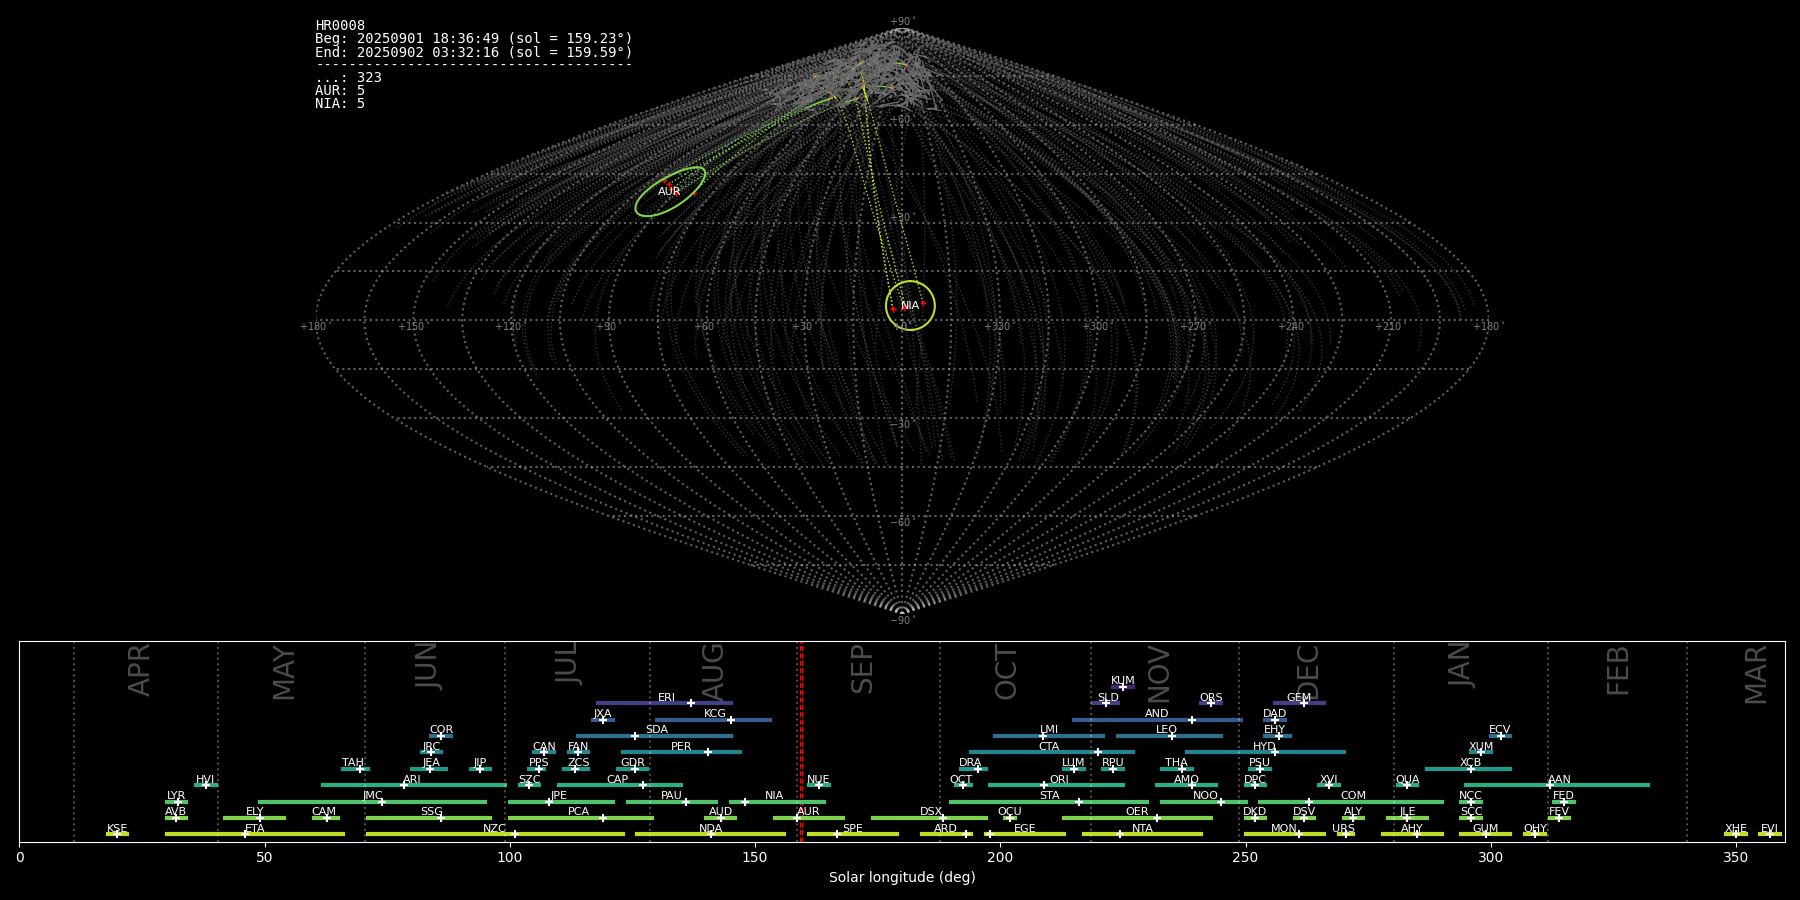Click the CAP shower label in timeline
Image resolution: width=1800 pixels, height=900 pixels.
618,780
